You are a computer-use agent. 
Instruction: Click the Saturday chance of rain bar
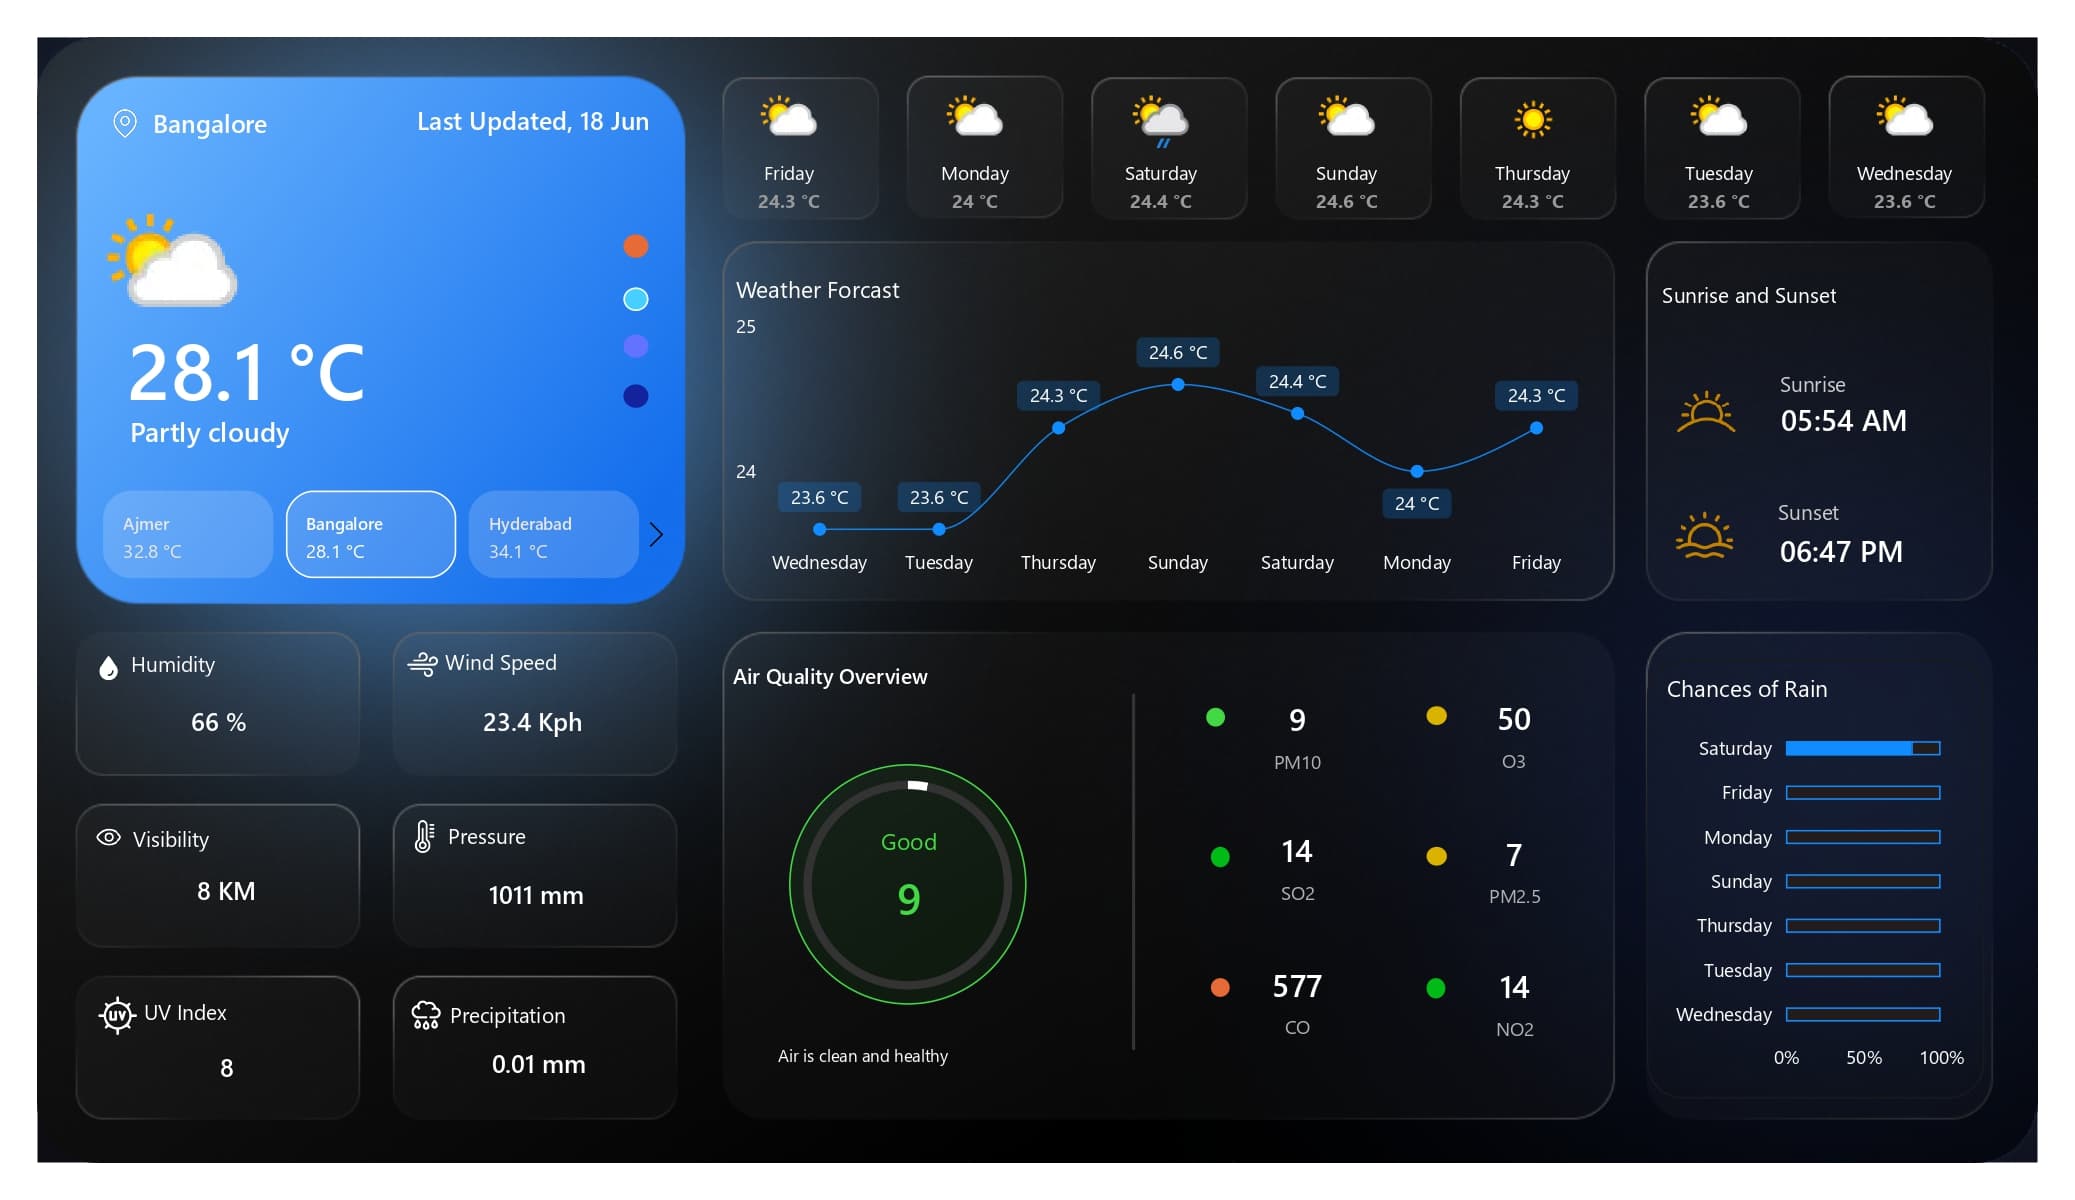(x=1863, y=748)
